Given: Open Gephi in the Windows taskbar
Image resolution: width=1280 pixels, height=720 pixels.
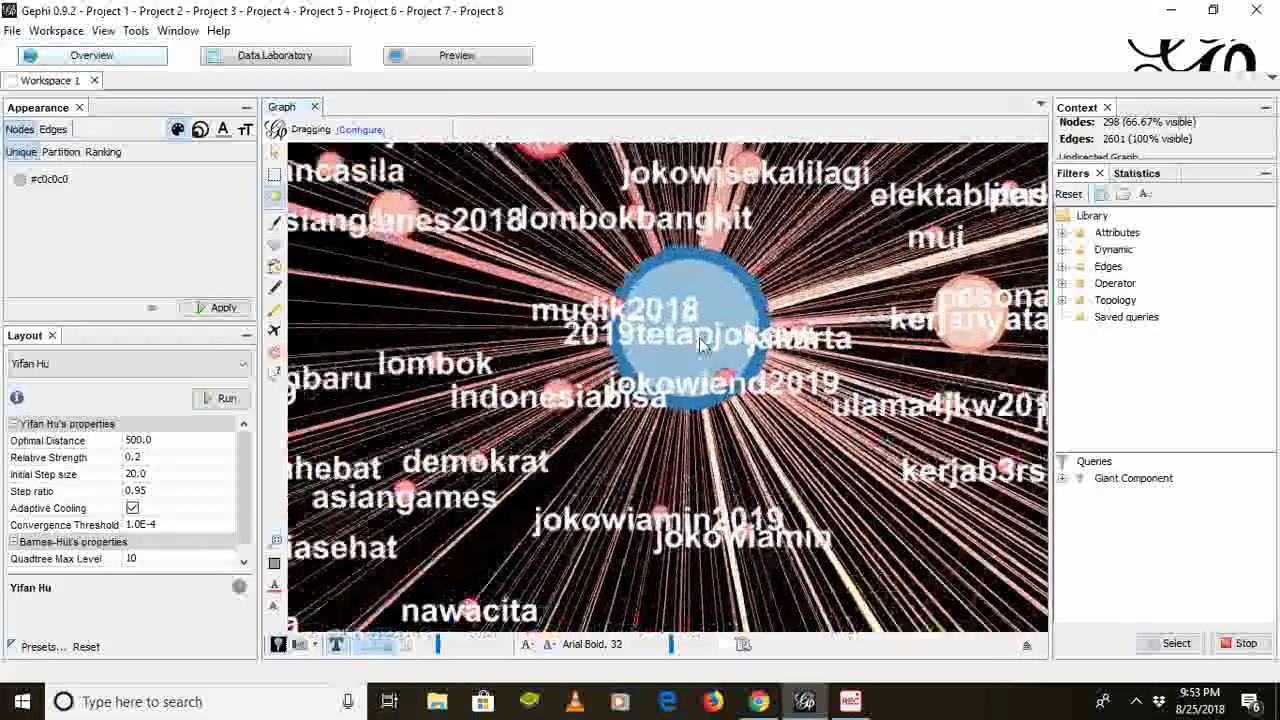Looking at the screenshot, I should (805, 702).
